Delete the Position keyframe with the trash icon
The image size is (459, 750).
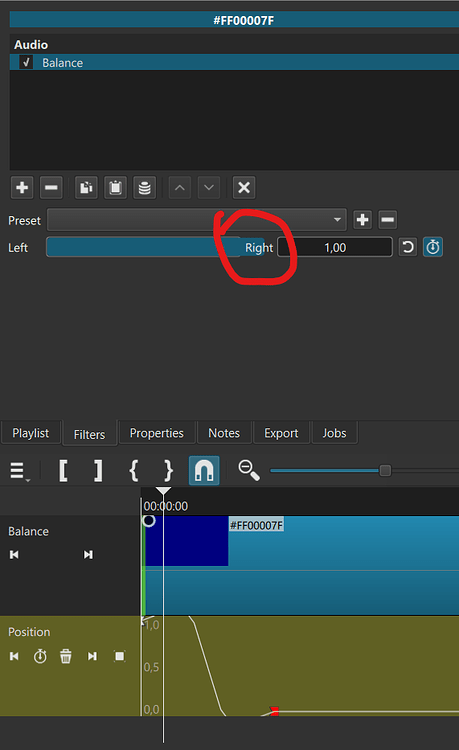(x=66, y=656)
